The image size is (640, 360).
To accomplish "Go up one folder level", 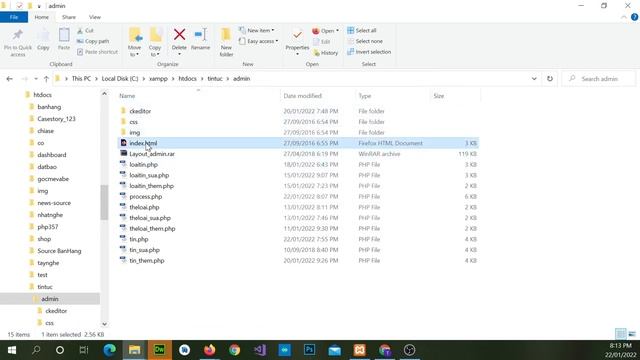I will pos(46,79).
